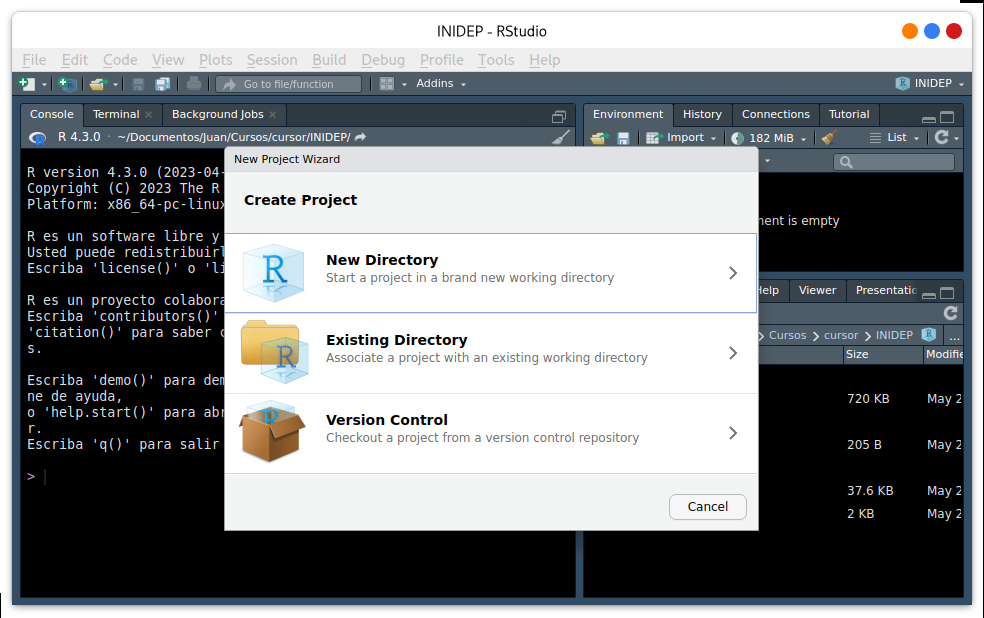The image size is (984, 618).
Task: Click the New File icon in toolbar
Action: [x=26, y=84]
